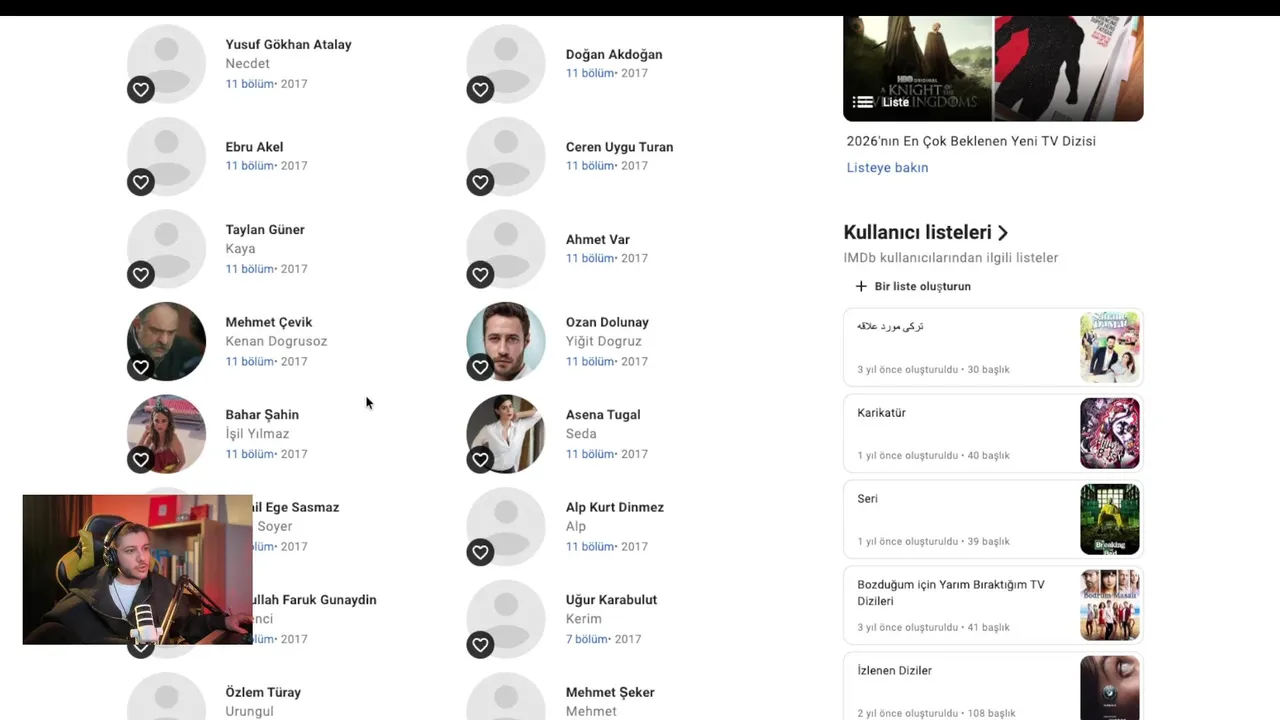Image resolution: width=1280 pixels, height=720 pixels.
Task: Open the Seri user list card
Action: click(x=993, y=519)
